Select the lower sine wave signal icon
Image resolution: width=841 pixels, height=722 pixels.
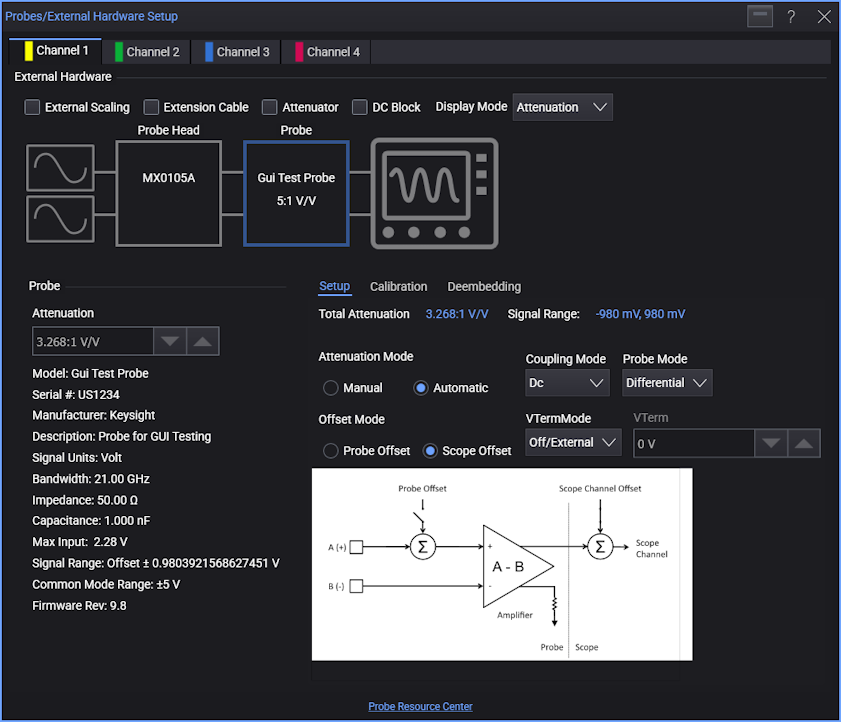[60, 219]
